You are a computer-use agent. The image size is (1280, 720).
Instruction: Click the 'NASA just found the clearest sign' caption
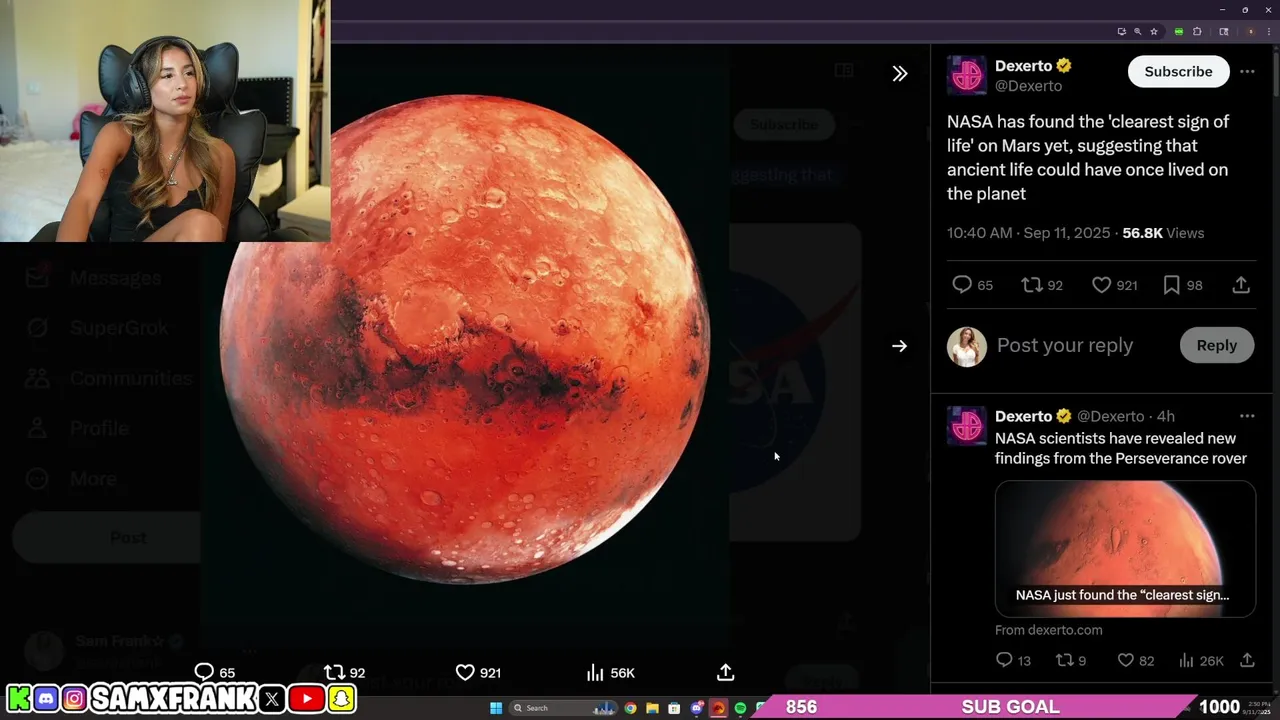click(1122, 595)
